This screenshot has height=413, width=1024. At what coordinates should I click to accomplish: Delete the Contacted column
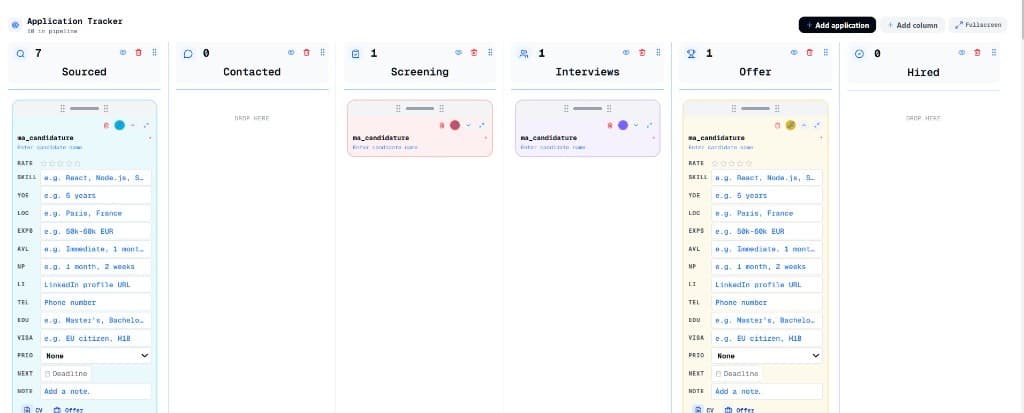[306, 52]
